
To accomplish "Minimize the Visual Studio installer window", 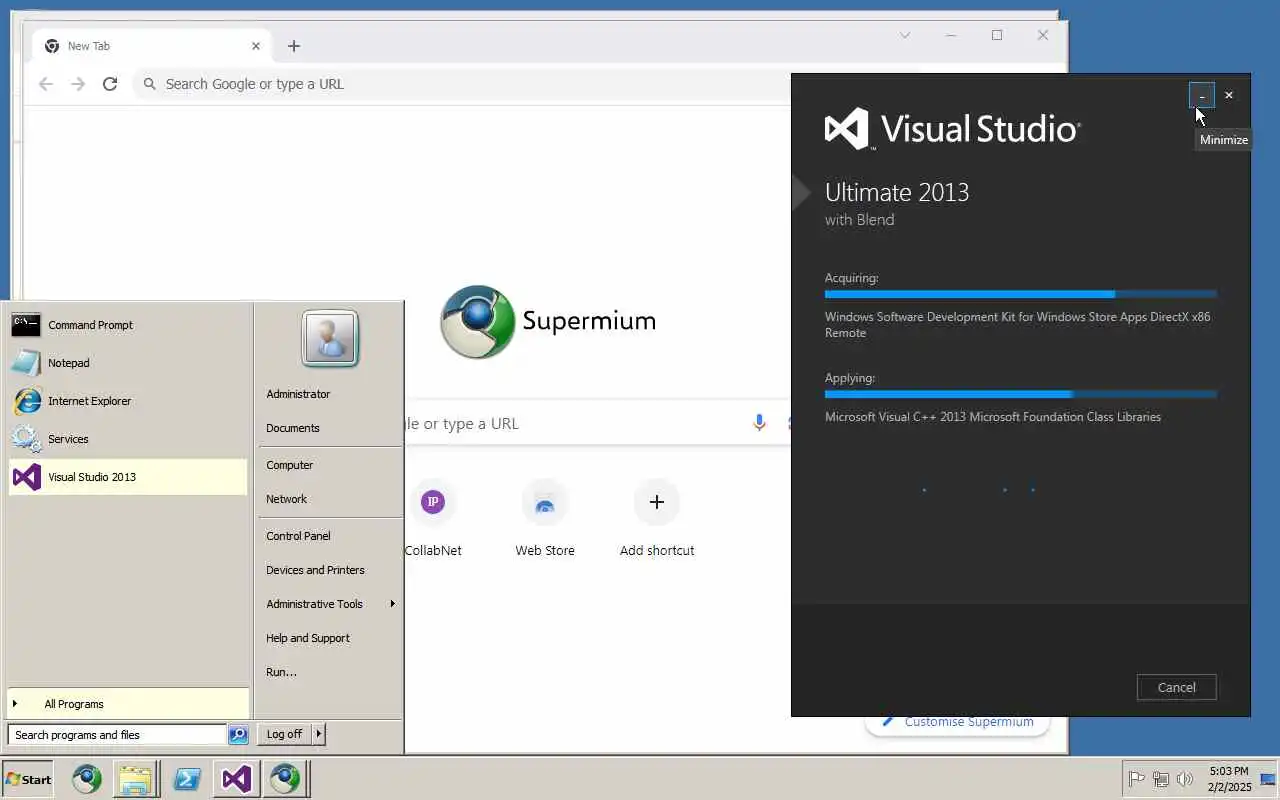I will click(x=1201, y=95).
